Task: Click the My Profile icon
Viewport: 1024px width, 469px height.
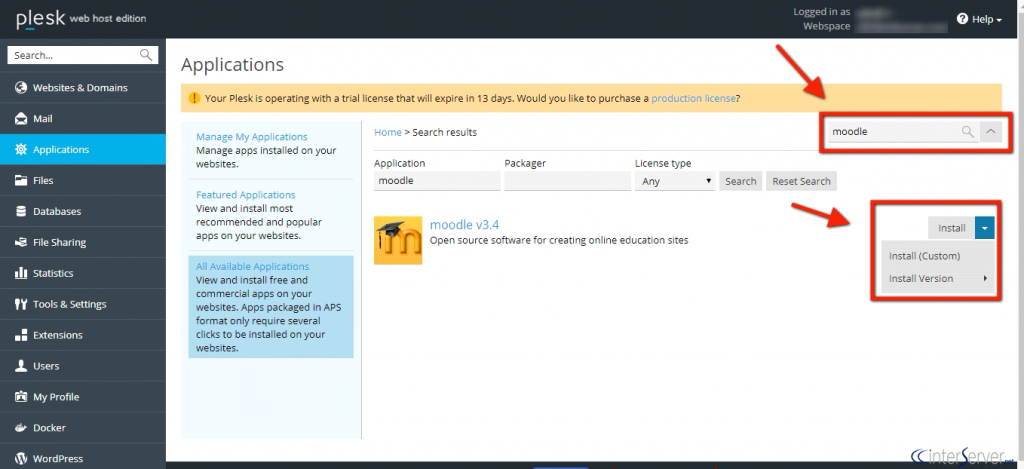Action: pyautogui.click(x=21, y=397)
